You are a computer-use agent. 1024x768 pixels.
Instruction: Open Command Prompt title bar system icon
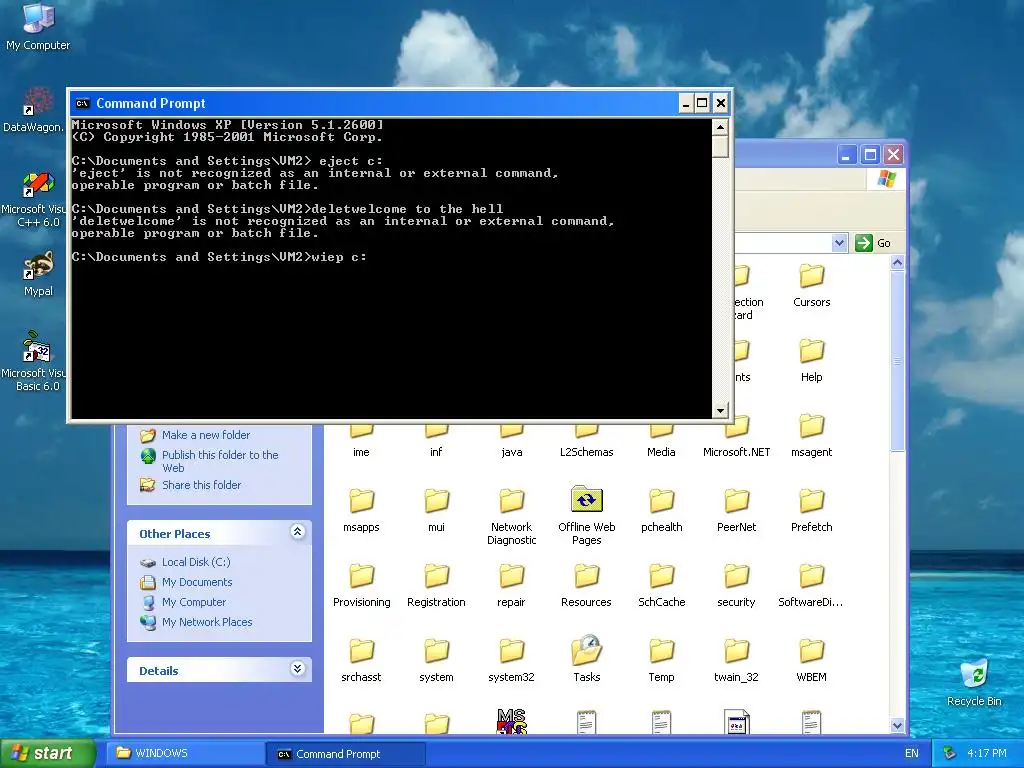82,103
